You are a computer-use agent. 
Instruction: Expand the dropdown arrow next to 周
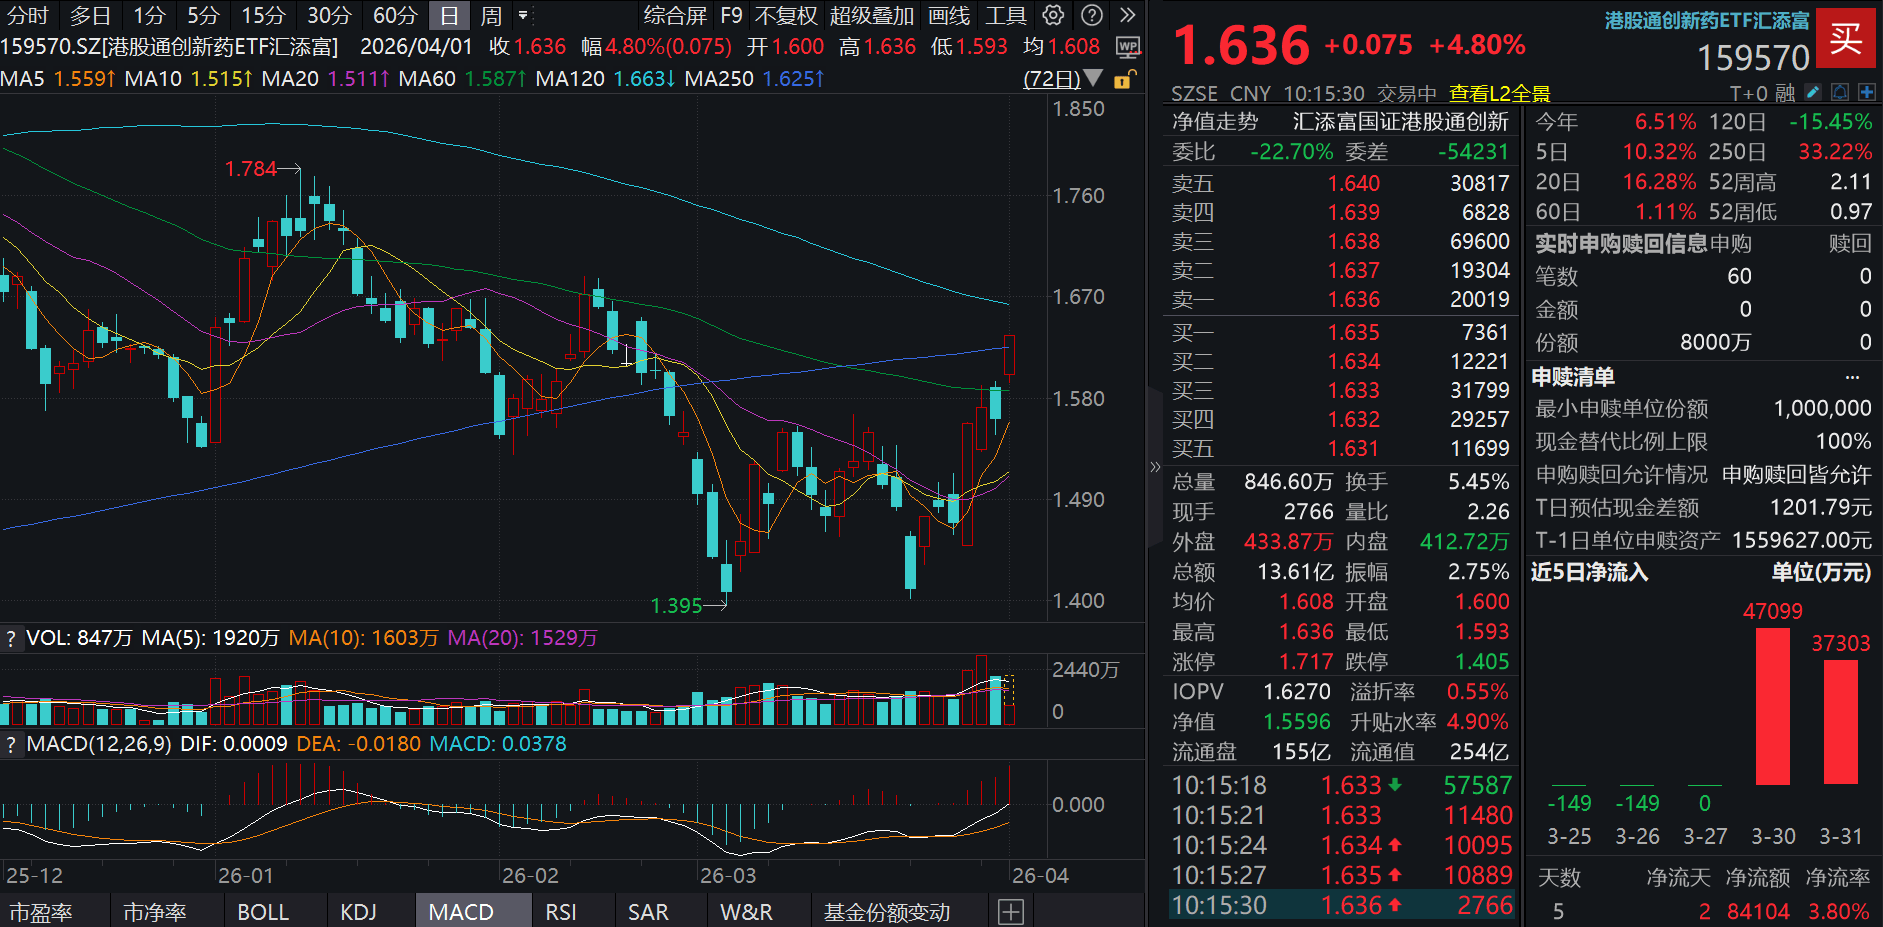tap(523, 15)
